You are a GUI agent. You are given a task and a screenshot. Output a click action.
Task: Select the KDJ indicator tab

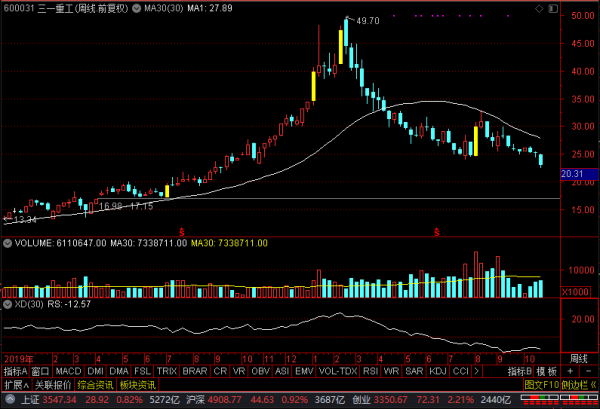[x=436, y=370]
